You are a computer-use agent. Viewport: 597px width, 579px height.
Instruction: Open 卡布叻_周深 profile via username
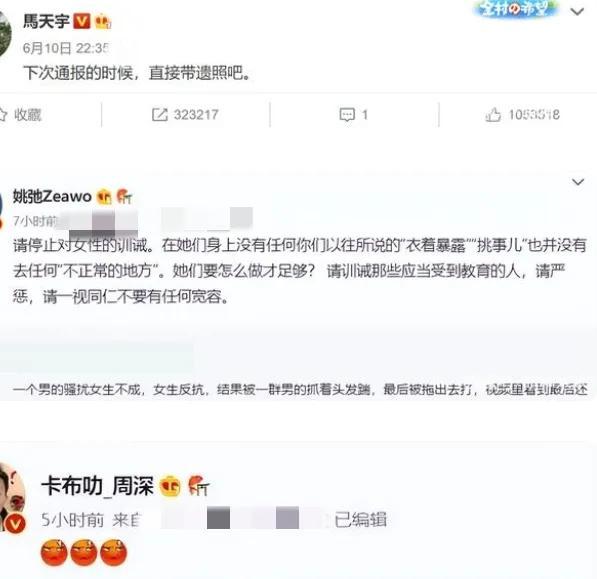point(97,486)
